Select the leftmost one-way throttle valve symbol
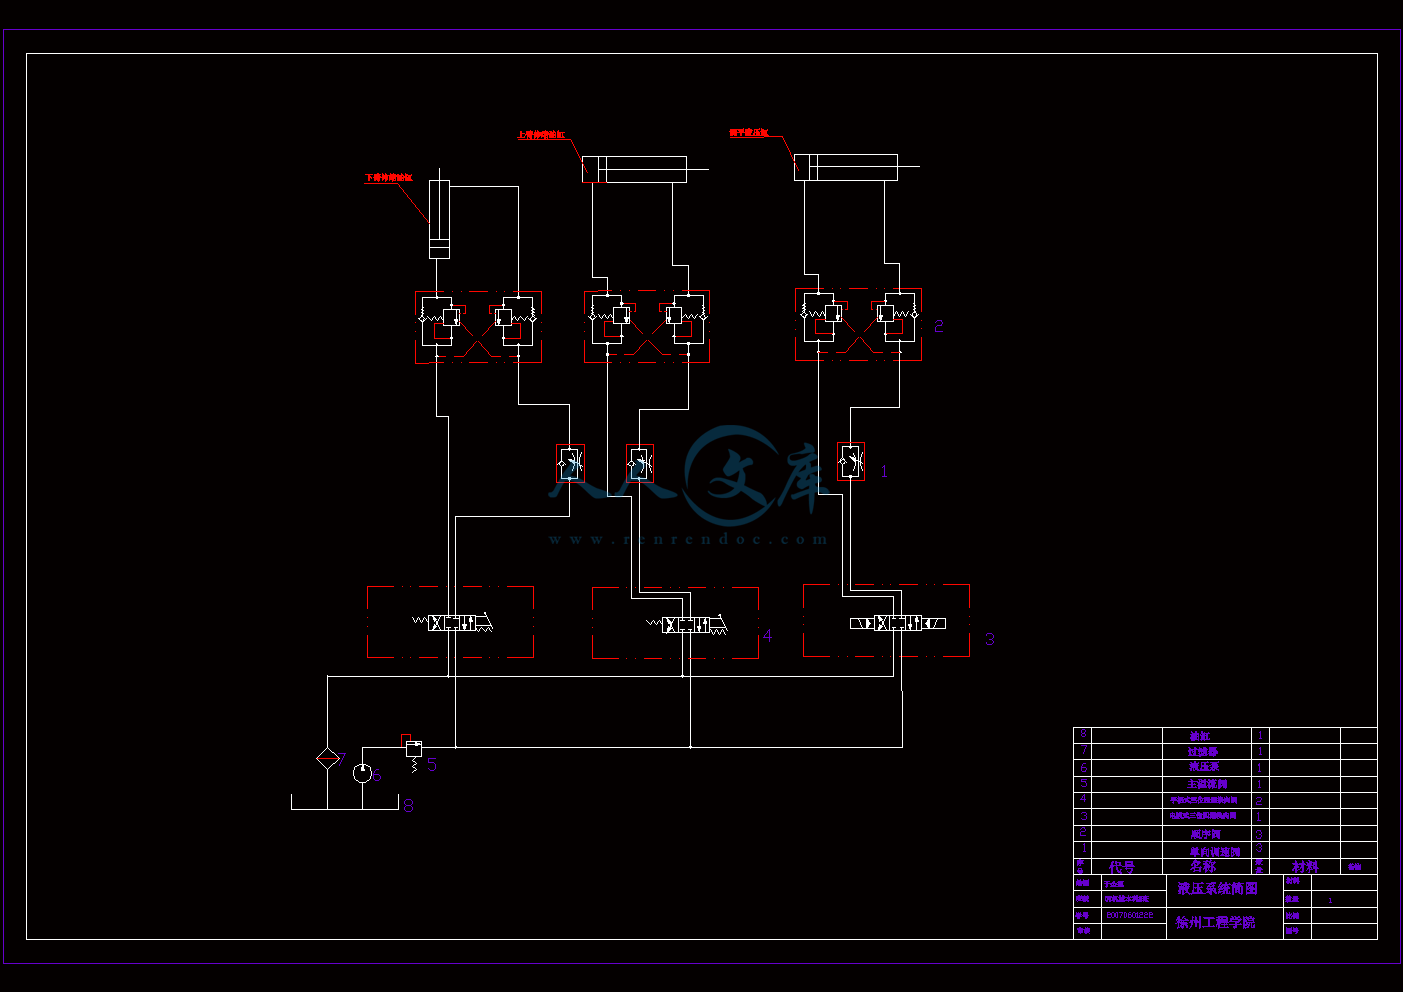1403x992 pixels. (570, 464)
